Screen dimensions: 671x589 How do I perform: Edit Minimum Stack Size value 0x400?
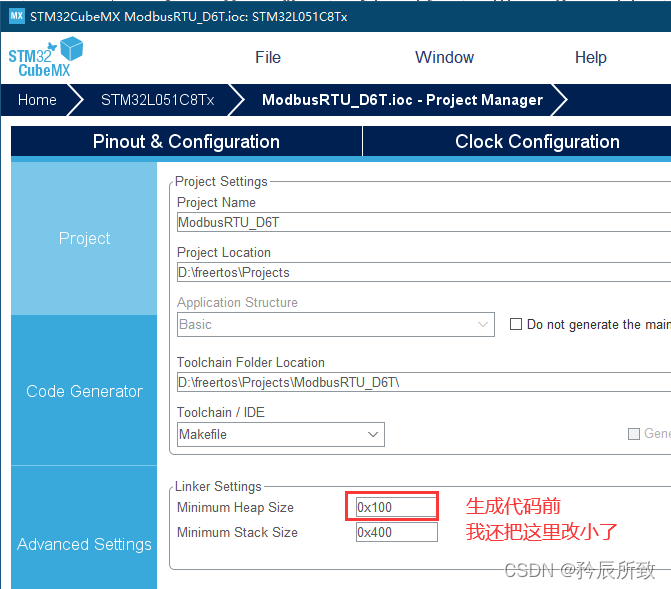[396, 532]
